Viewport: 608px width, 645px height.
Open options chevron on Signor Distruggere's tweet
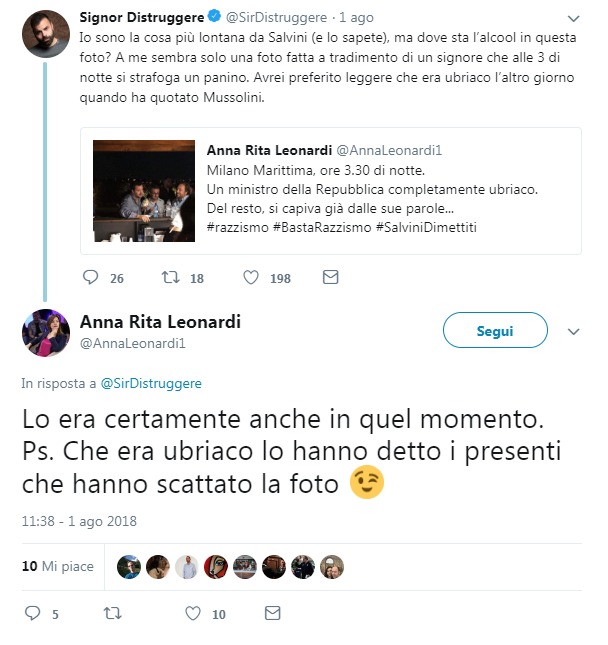(573, 19)
